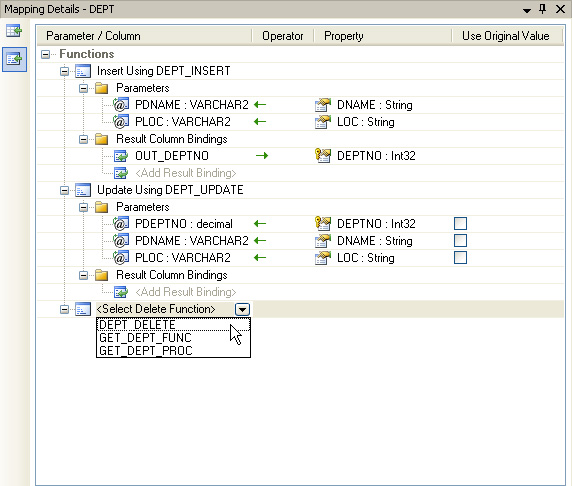Click the Add Result Binding icon under DEPT_UPDATE
The width and height of the screenshot is (572, 486).
(x=121, y=292)
